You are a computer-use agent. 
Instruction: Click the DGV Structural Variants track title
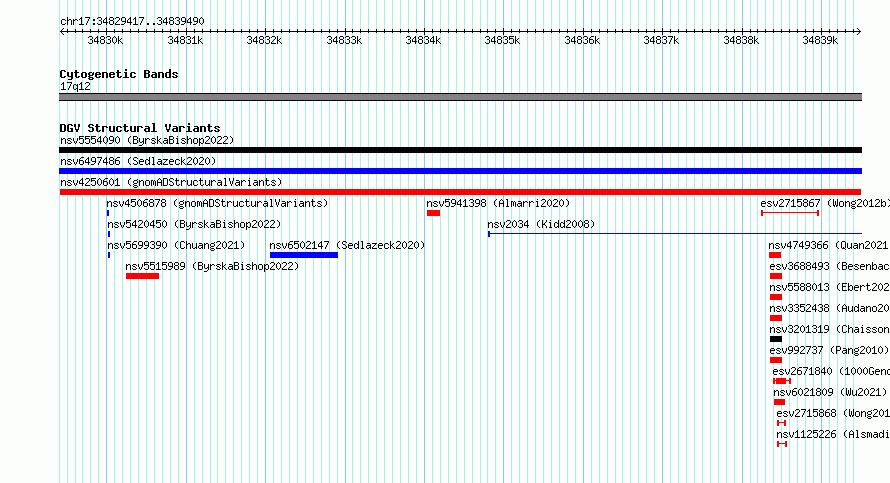tap(140, 128)
